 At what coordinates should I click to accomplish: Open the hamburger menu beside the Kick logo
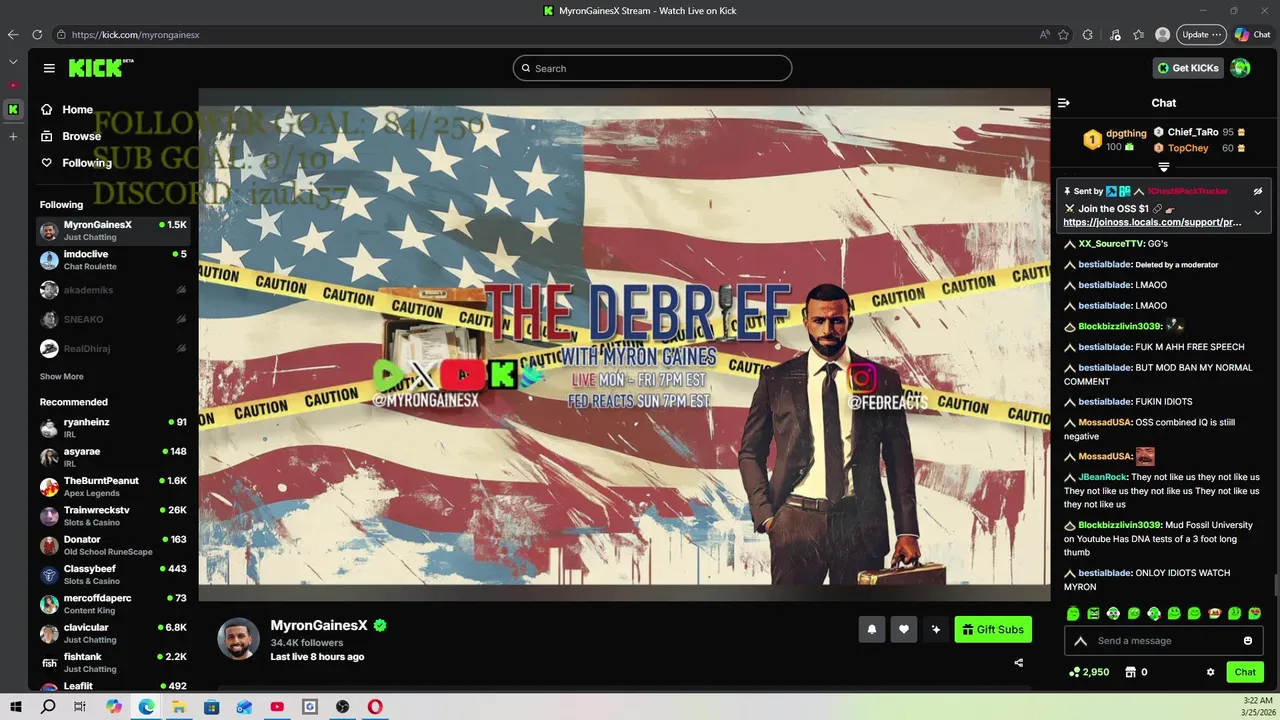pyautogui.click(x=49, y=68)
